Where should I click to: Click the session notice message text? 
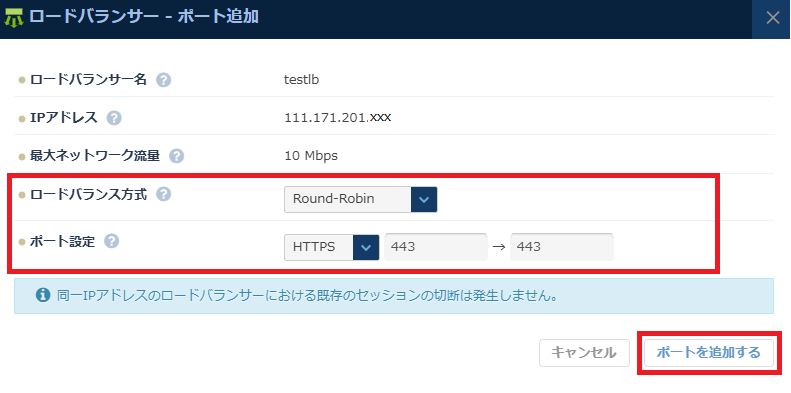pyautogui.click(x=307, y=296)
